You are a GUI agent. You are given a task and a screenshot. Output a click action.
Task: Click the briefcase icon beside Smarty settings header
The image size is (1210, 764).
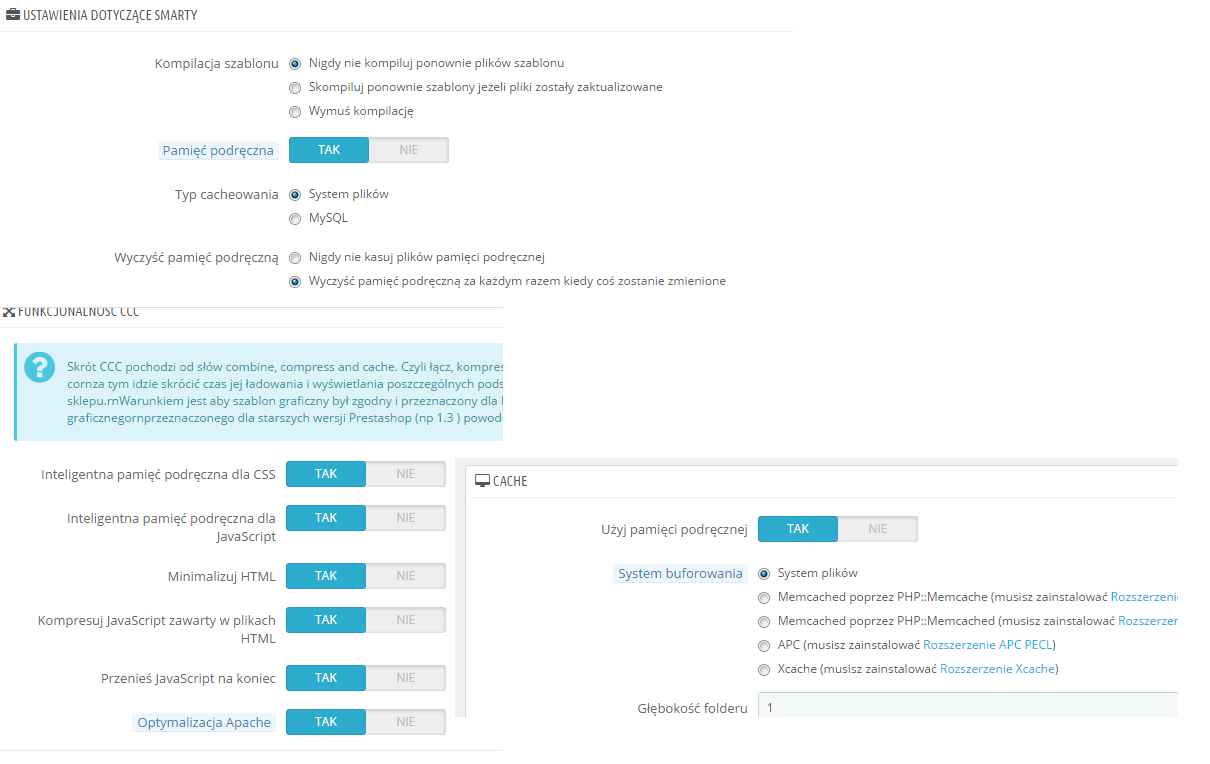[13, 15]
